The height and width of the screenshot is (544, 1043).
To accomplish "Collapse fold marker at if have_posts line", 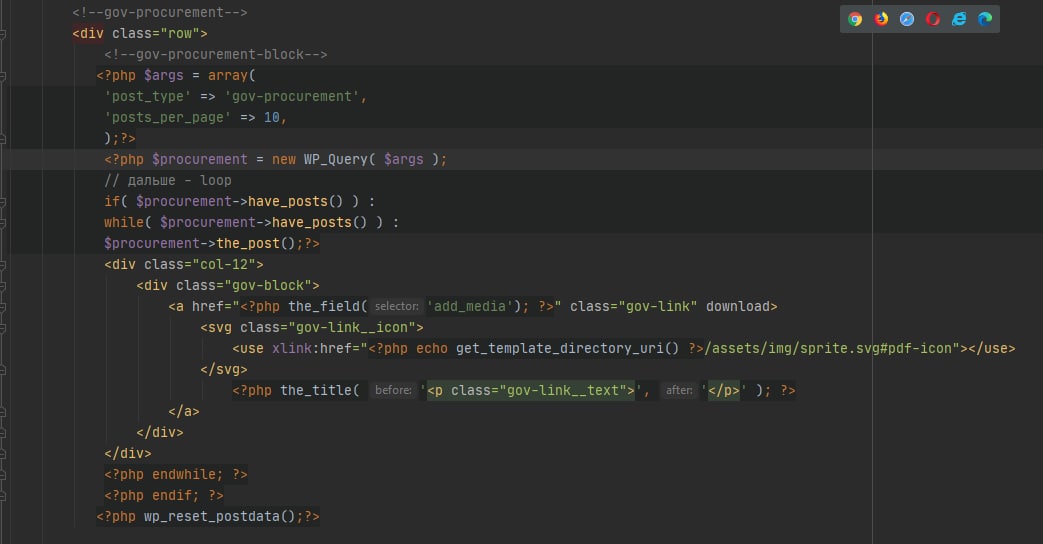I will point(3,202).
